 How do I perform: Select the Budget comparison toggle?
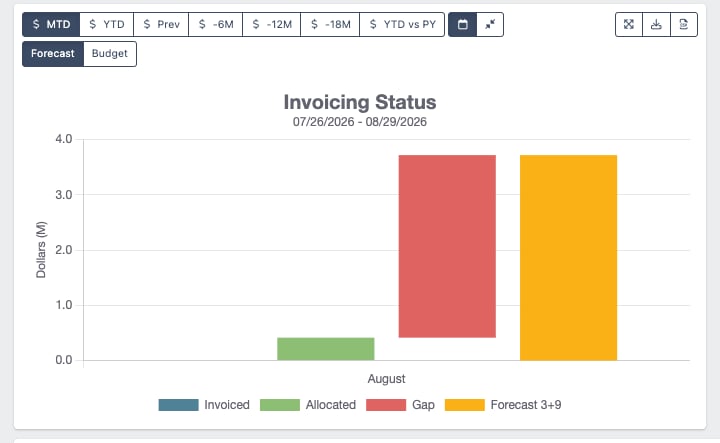(110, 54)
